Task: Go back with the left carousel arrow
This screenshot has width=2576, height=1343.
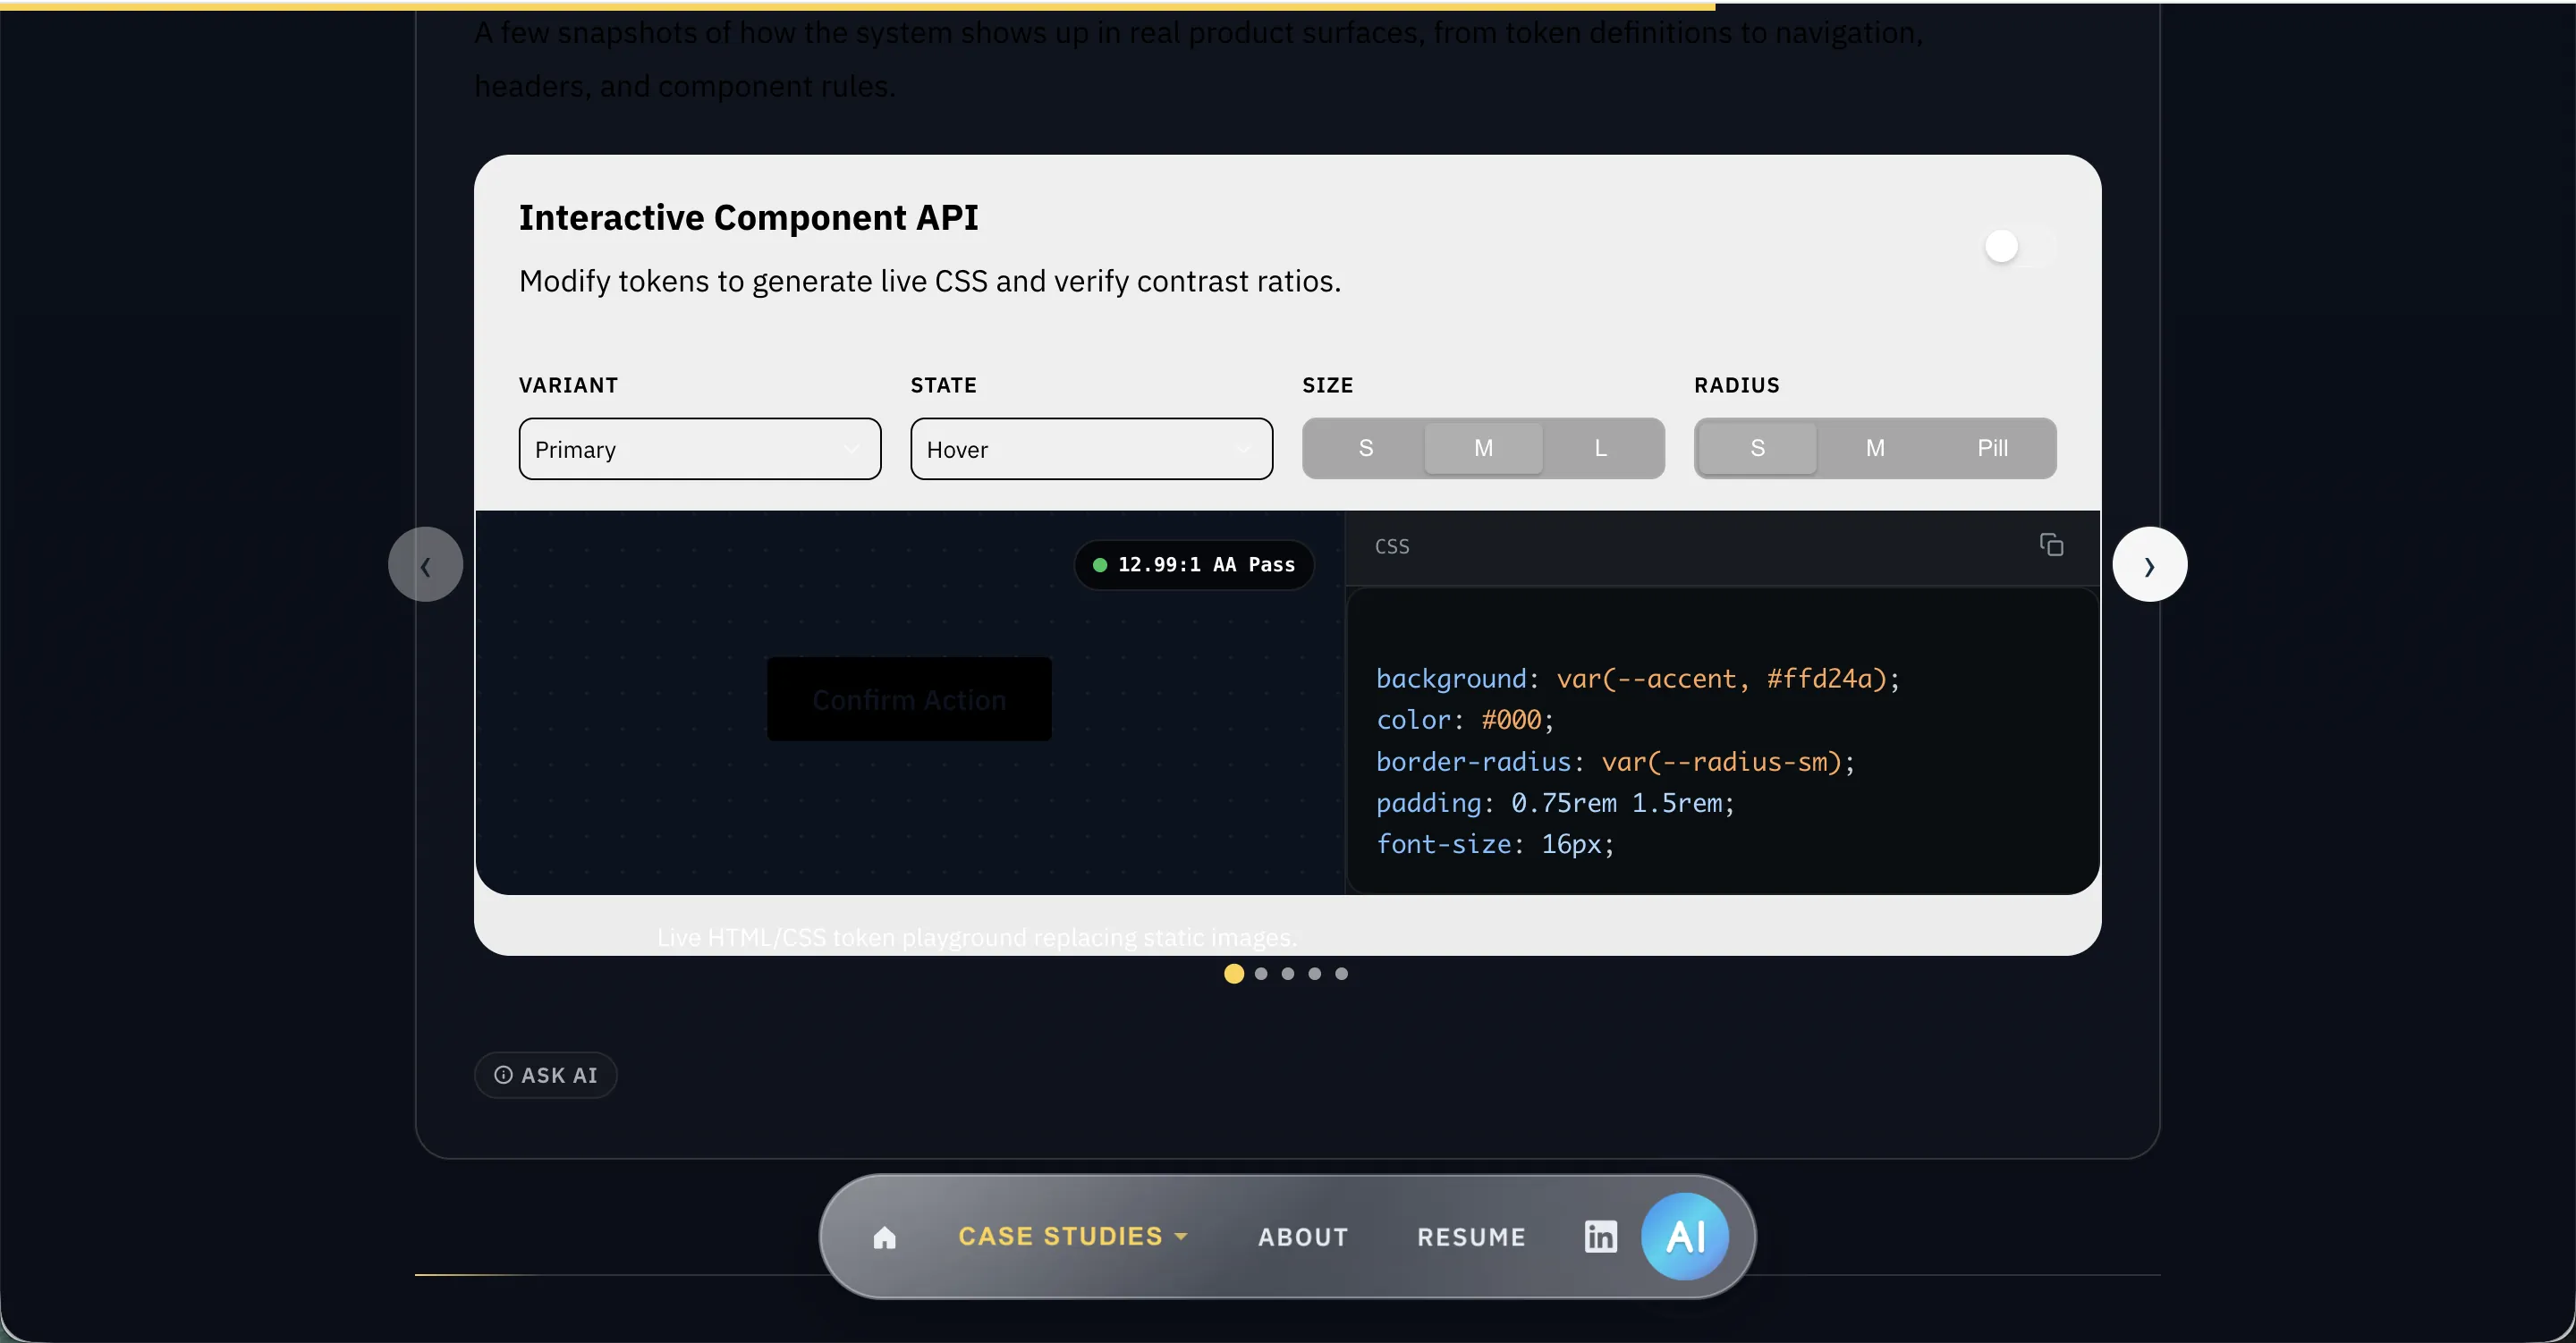Action: click(425, 565)
